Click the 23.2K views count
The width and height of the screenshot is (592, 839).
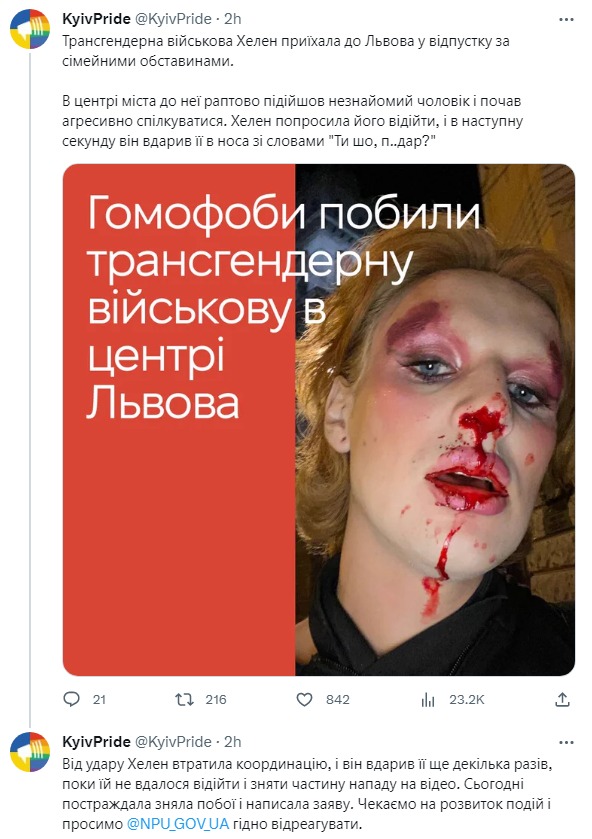point(467,699)
